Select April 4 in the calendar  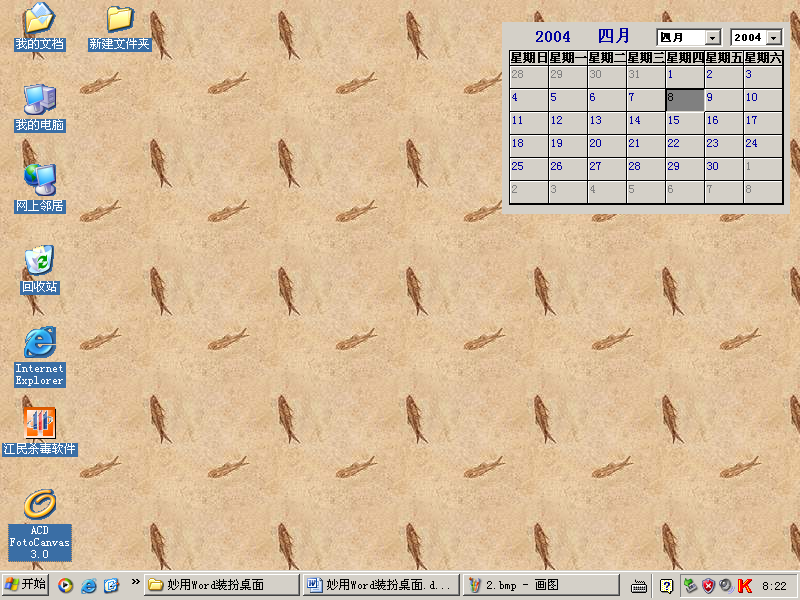529,100
